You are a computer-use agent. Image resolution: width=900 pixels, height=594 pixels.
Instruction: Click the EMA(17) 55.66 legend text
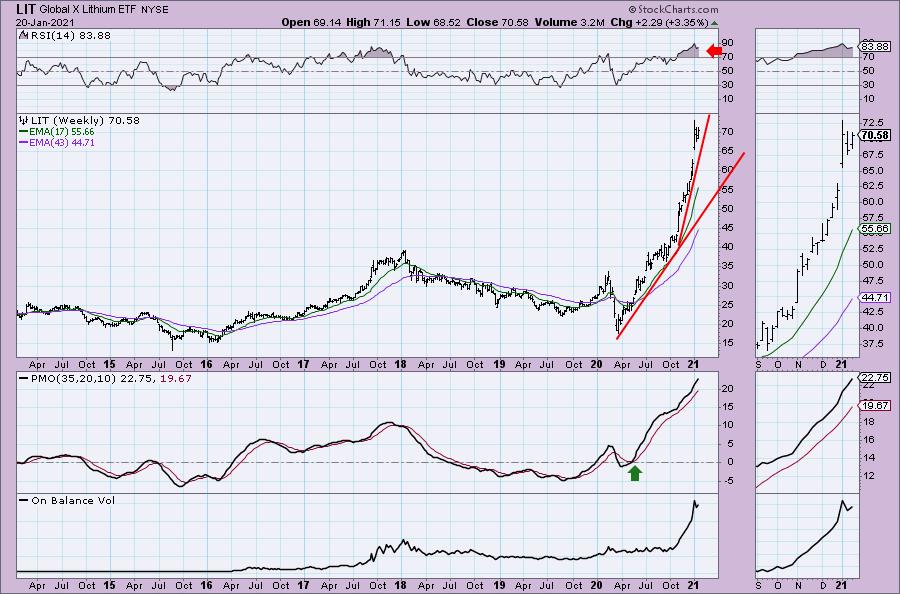[62, 132]
